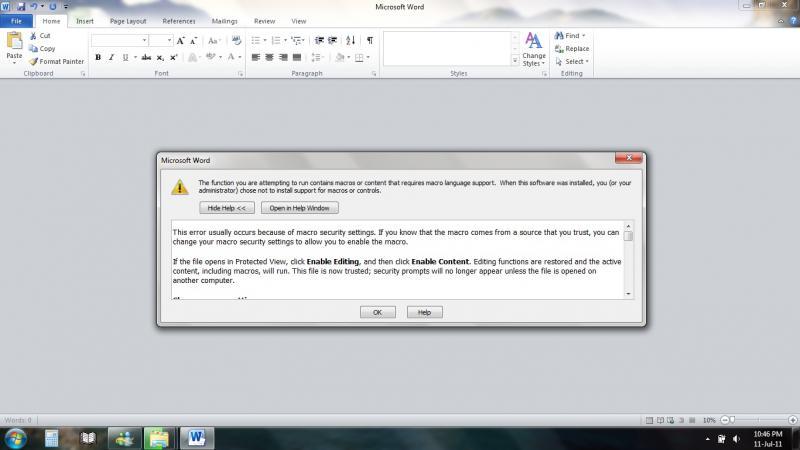800x450 pixels.
Task: Click Shrink Font icon
Action: tap(193, 40)
